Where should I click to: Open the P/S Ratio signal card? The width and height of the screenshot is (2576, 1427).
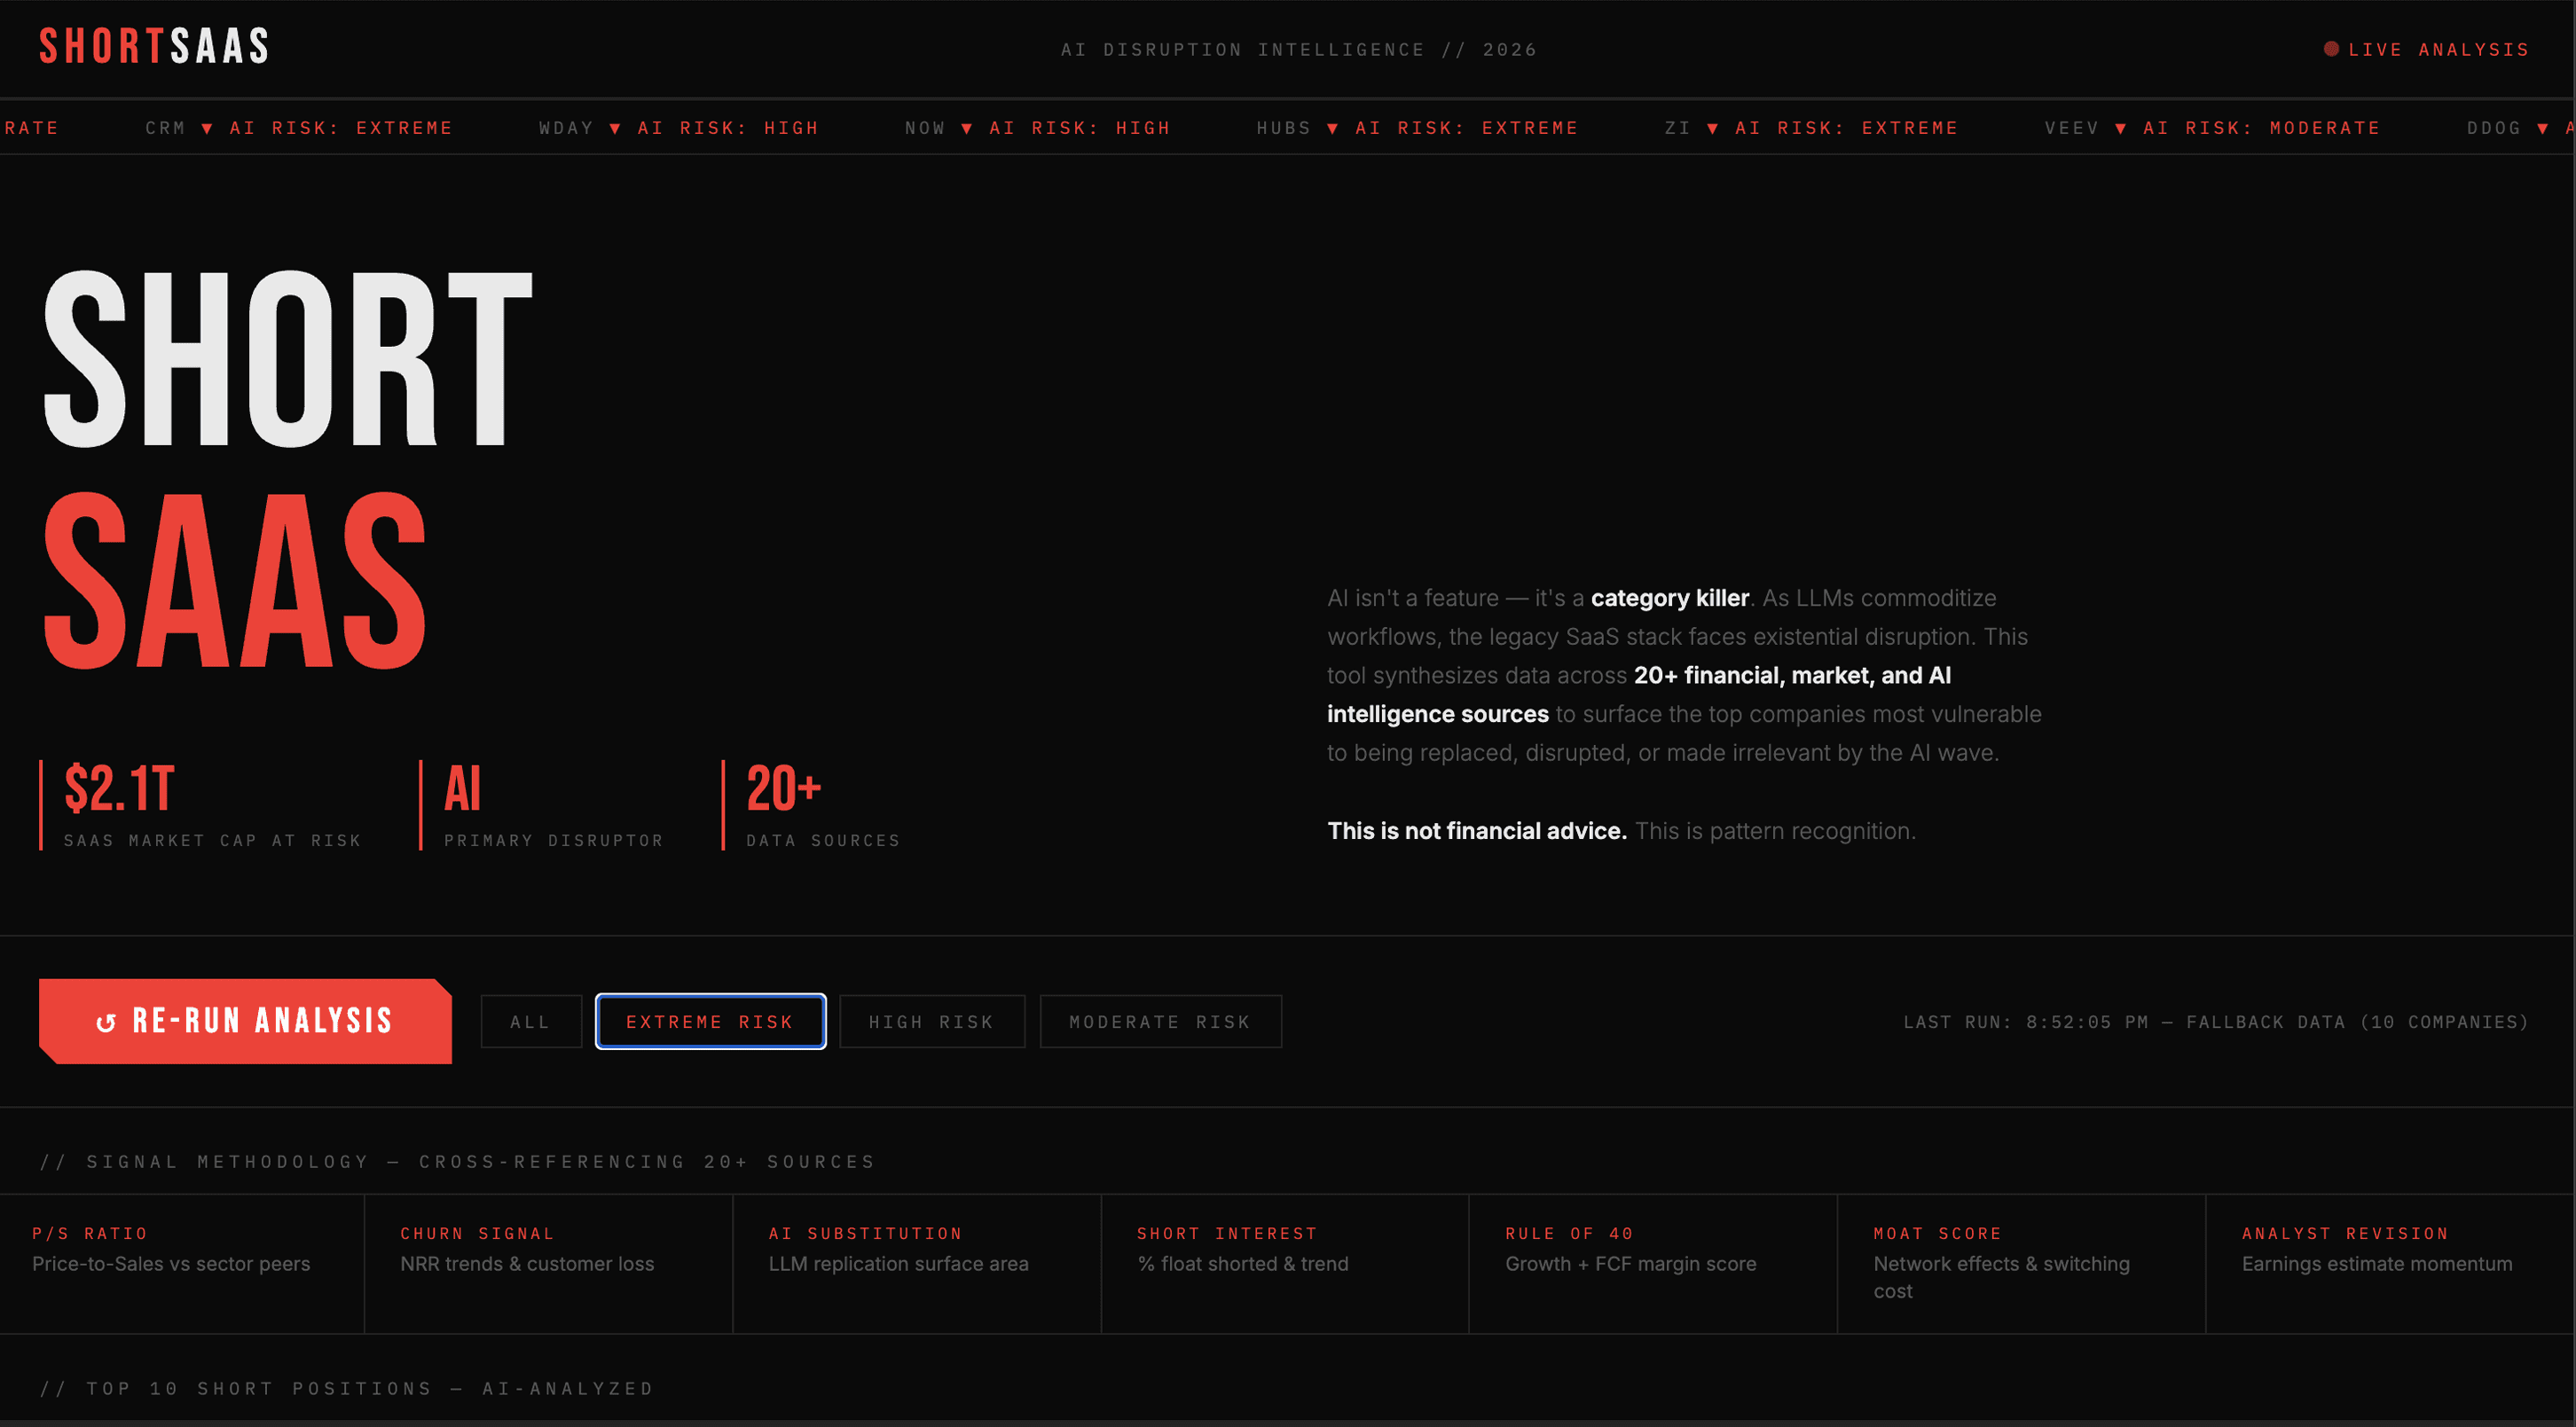tap(181, 1262)
